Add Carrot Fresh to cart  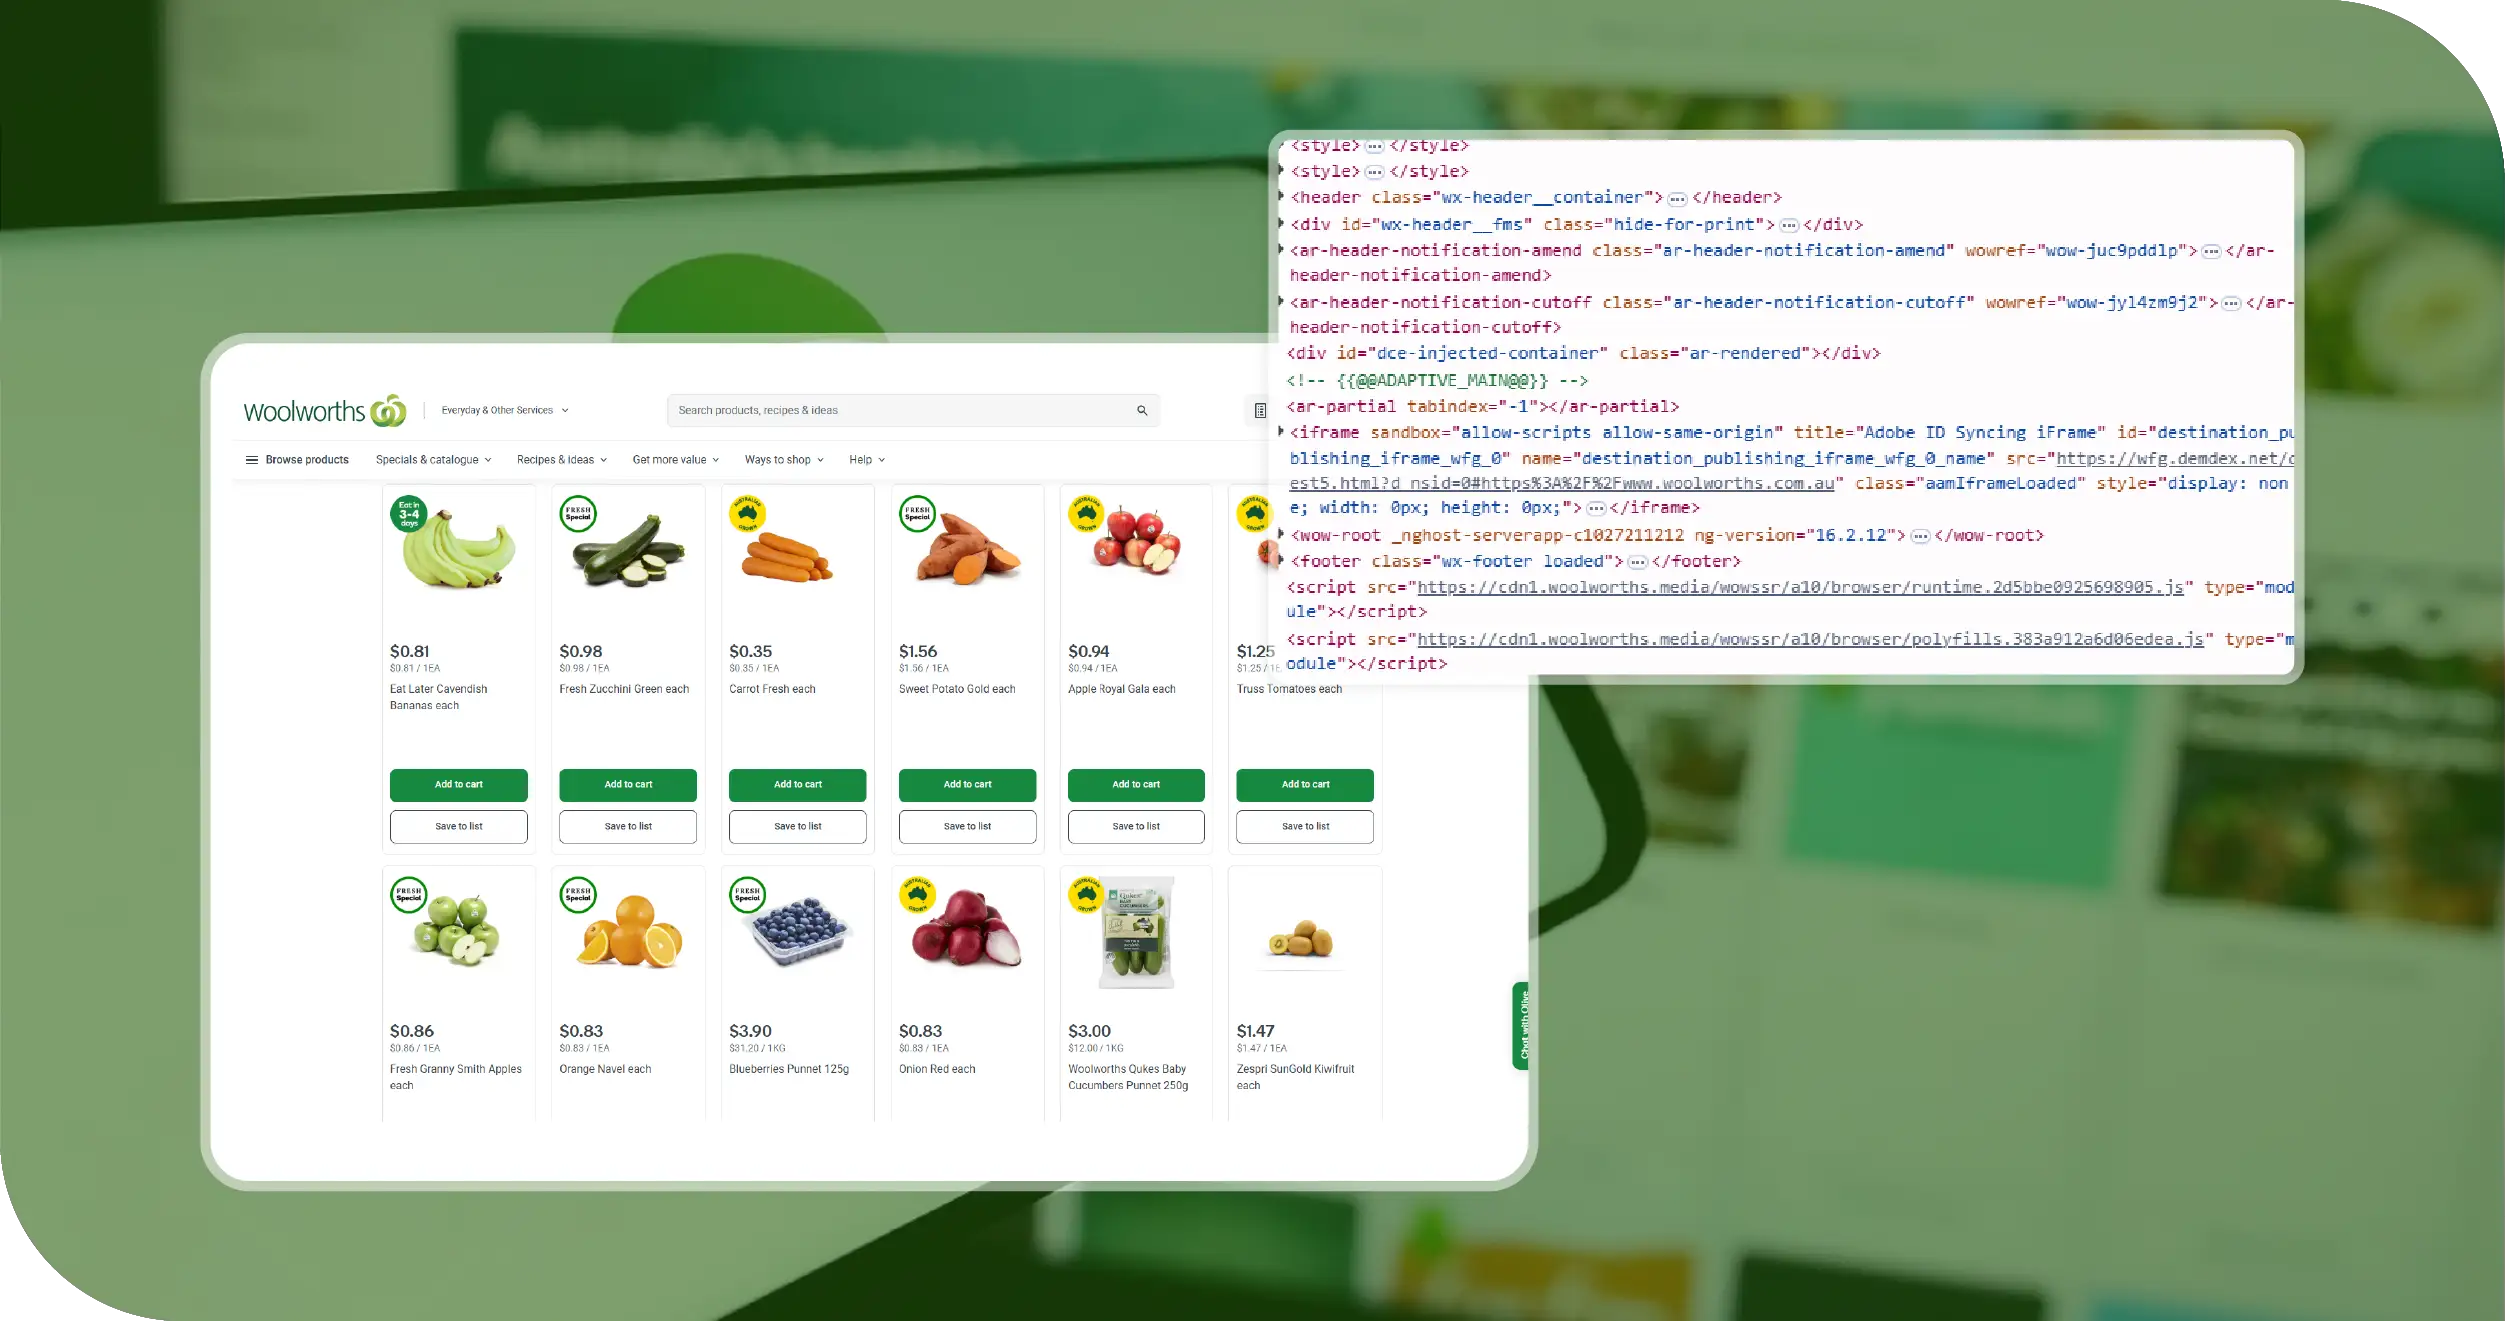click(797, 785)
